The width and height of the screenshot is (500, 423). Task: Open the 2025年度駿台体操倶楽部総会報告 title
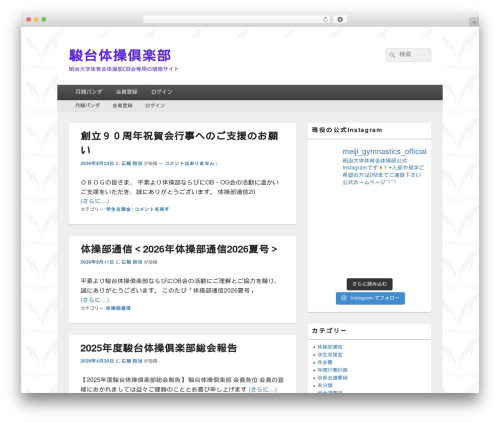pos(159,348)
